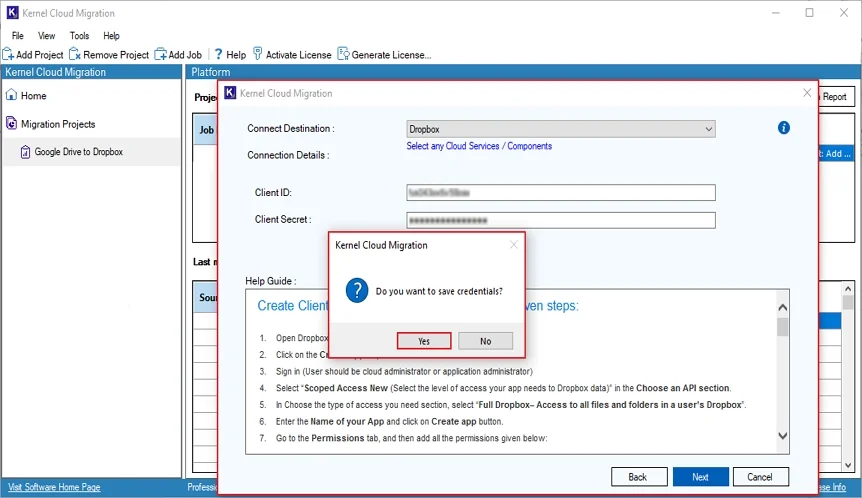Click the main window scrollbar down arrow
This screenshot has height=498, width=862.
point(848,464)
